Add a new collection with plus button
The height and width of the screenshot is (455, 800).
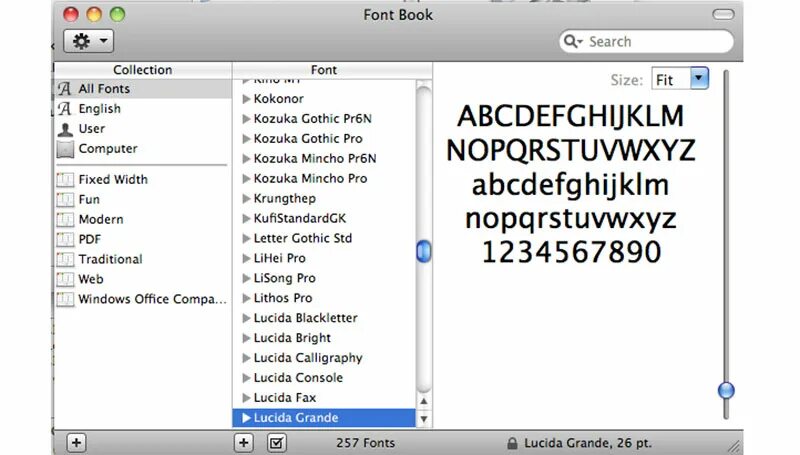click(x=77, y=442)
